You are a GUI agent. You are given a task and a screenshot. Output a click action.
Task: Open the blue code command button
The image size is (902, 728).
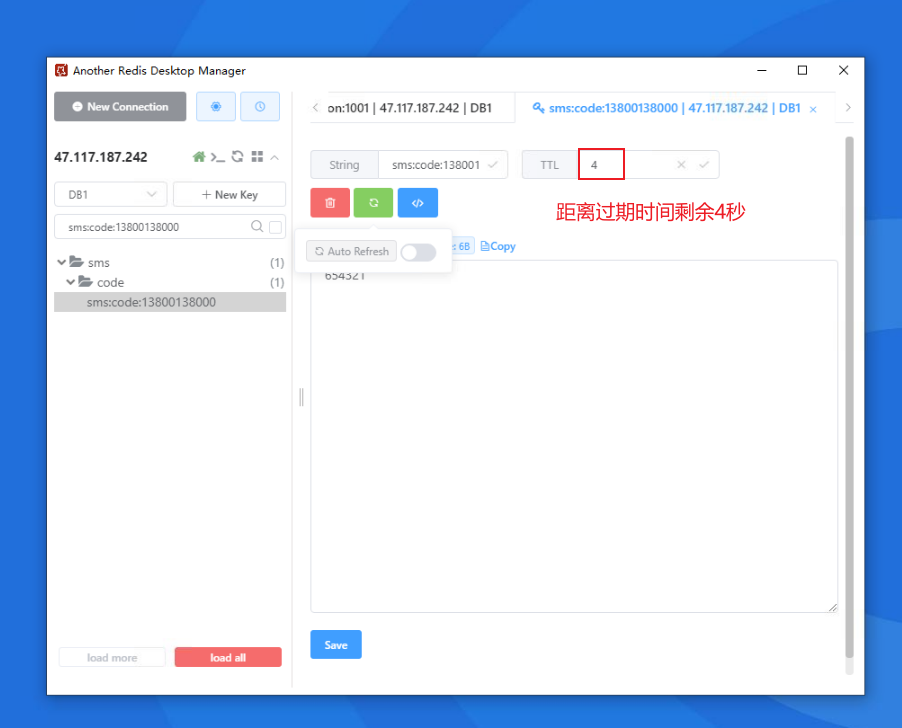pos(418,202)
